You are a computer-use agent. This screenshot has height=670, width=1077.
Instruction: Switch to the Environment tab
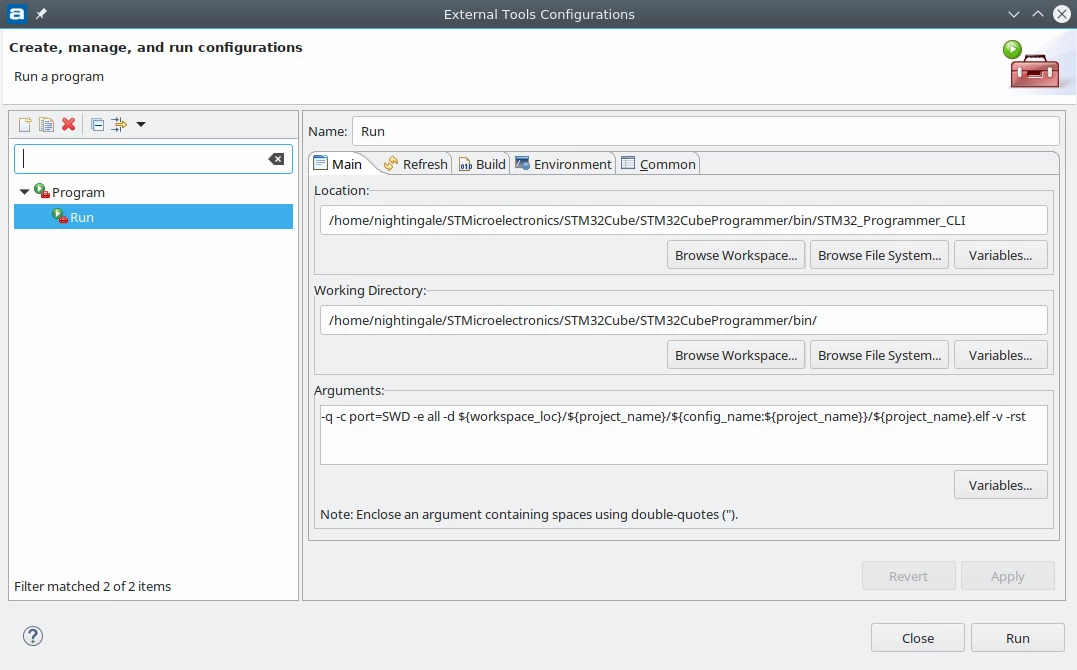pyautogui.click(x=563, y=164)
